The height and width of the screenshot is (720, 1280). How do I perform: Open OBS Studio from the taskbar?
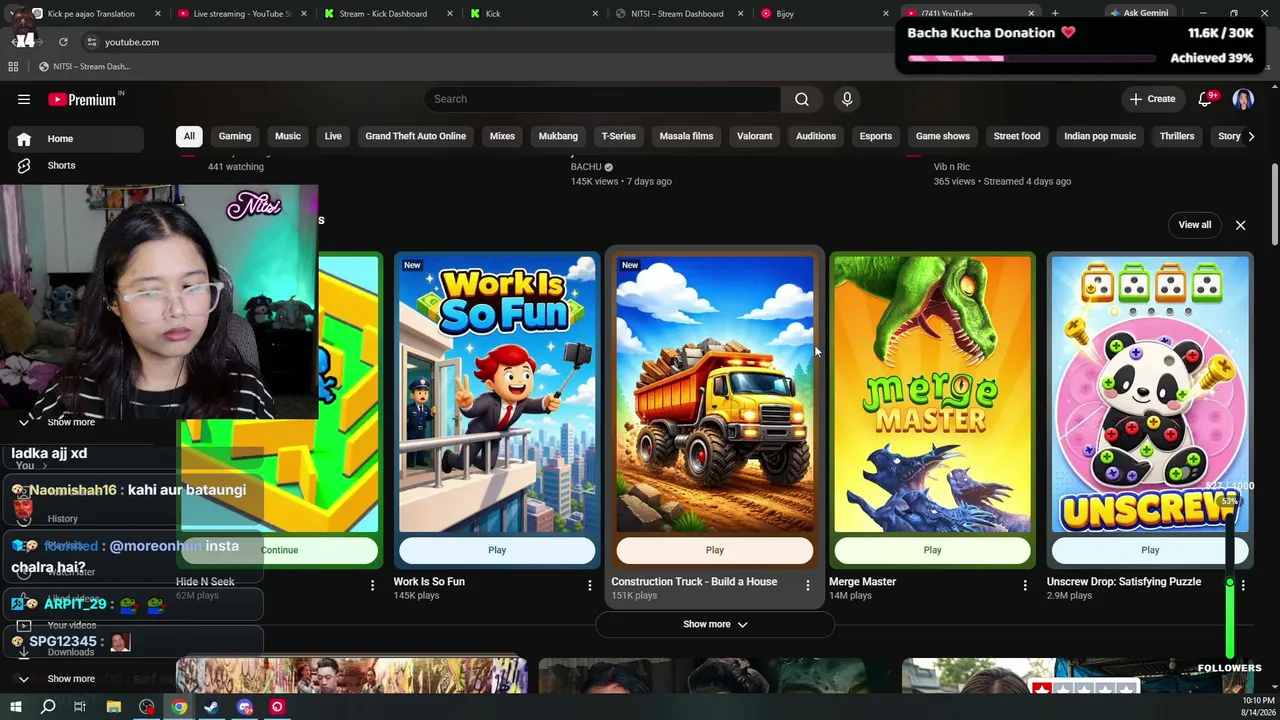click(x=147, y=707)
